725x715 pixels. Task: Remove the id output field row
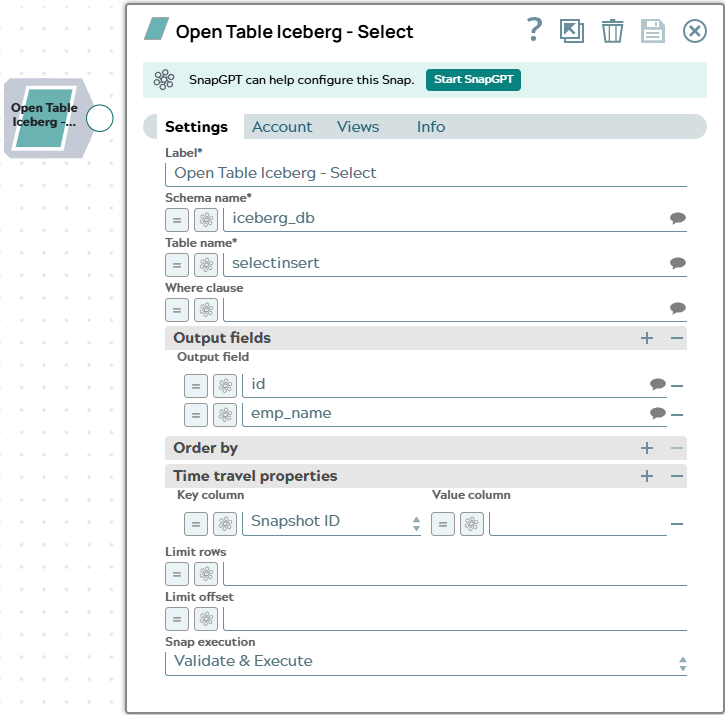pyautogui.click(x=676, y=386)
